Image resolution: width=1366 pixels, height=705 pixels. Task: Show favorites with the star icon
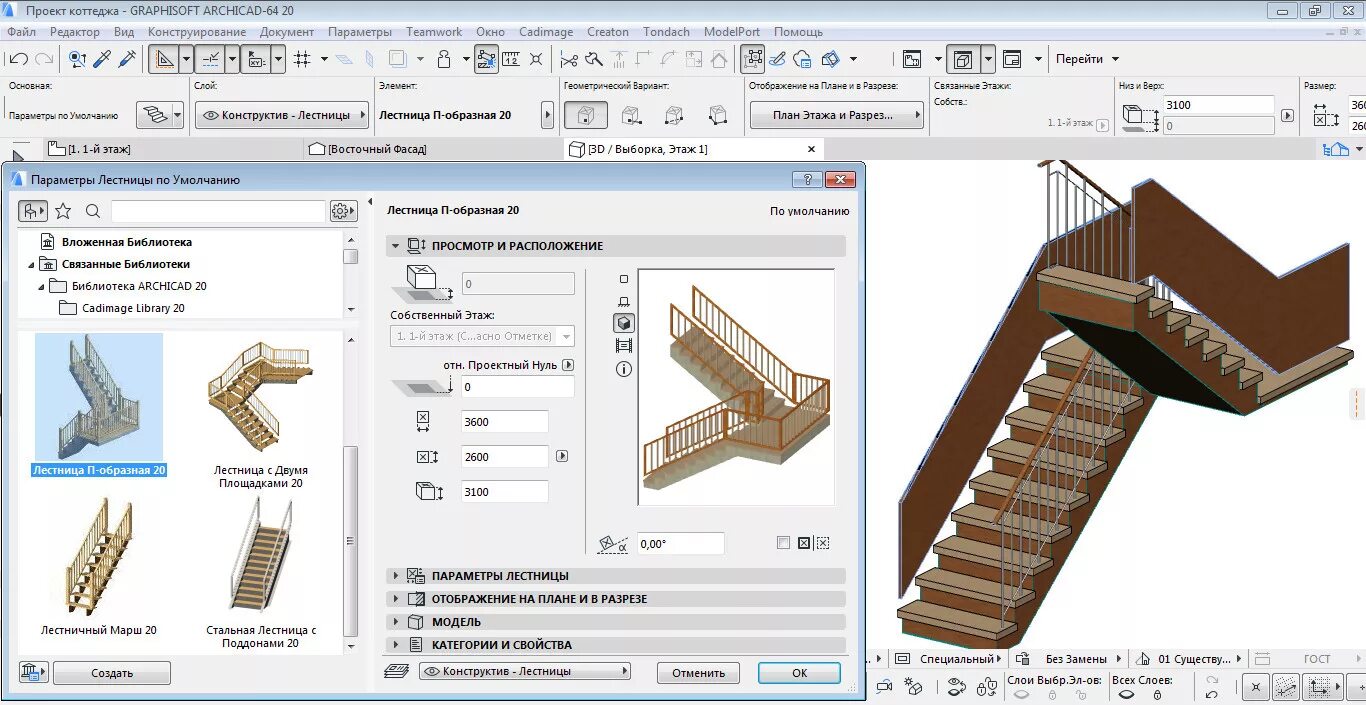[x=63, y=211]
